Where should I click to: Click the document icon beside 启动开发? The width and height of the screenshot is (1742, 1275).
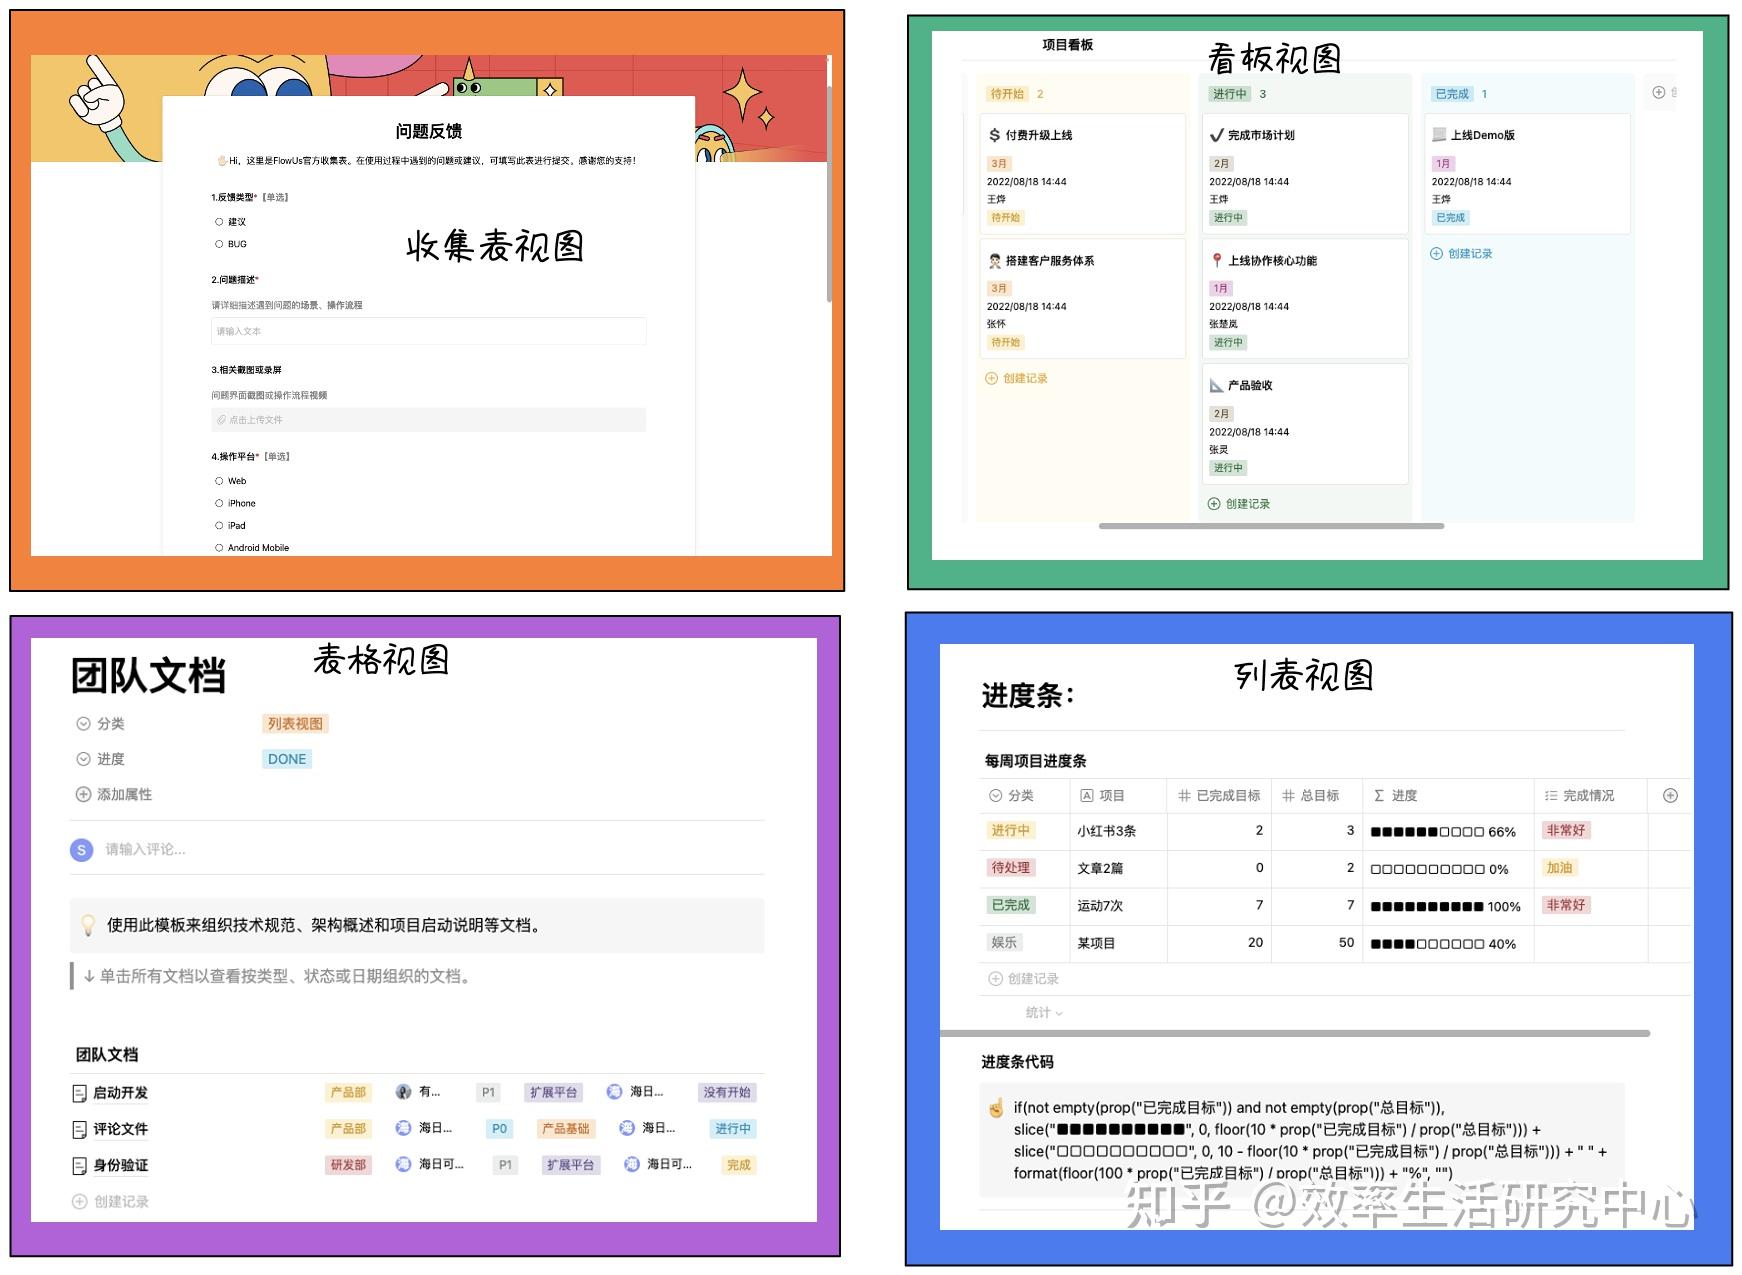tap(80, 1093)
